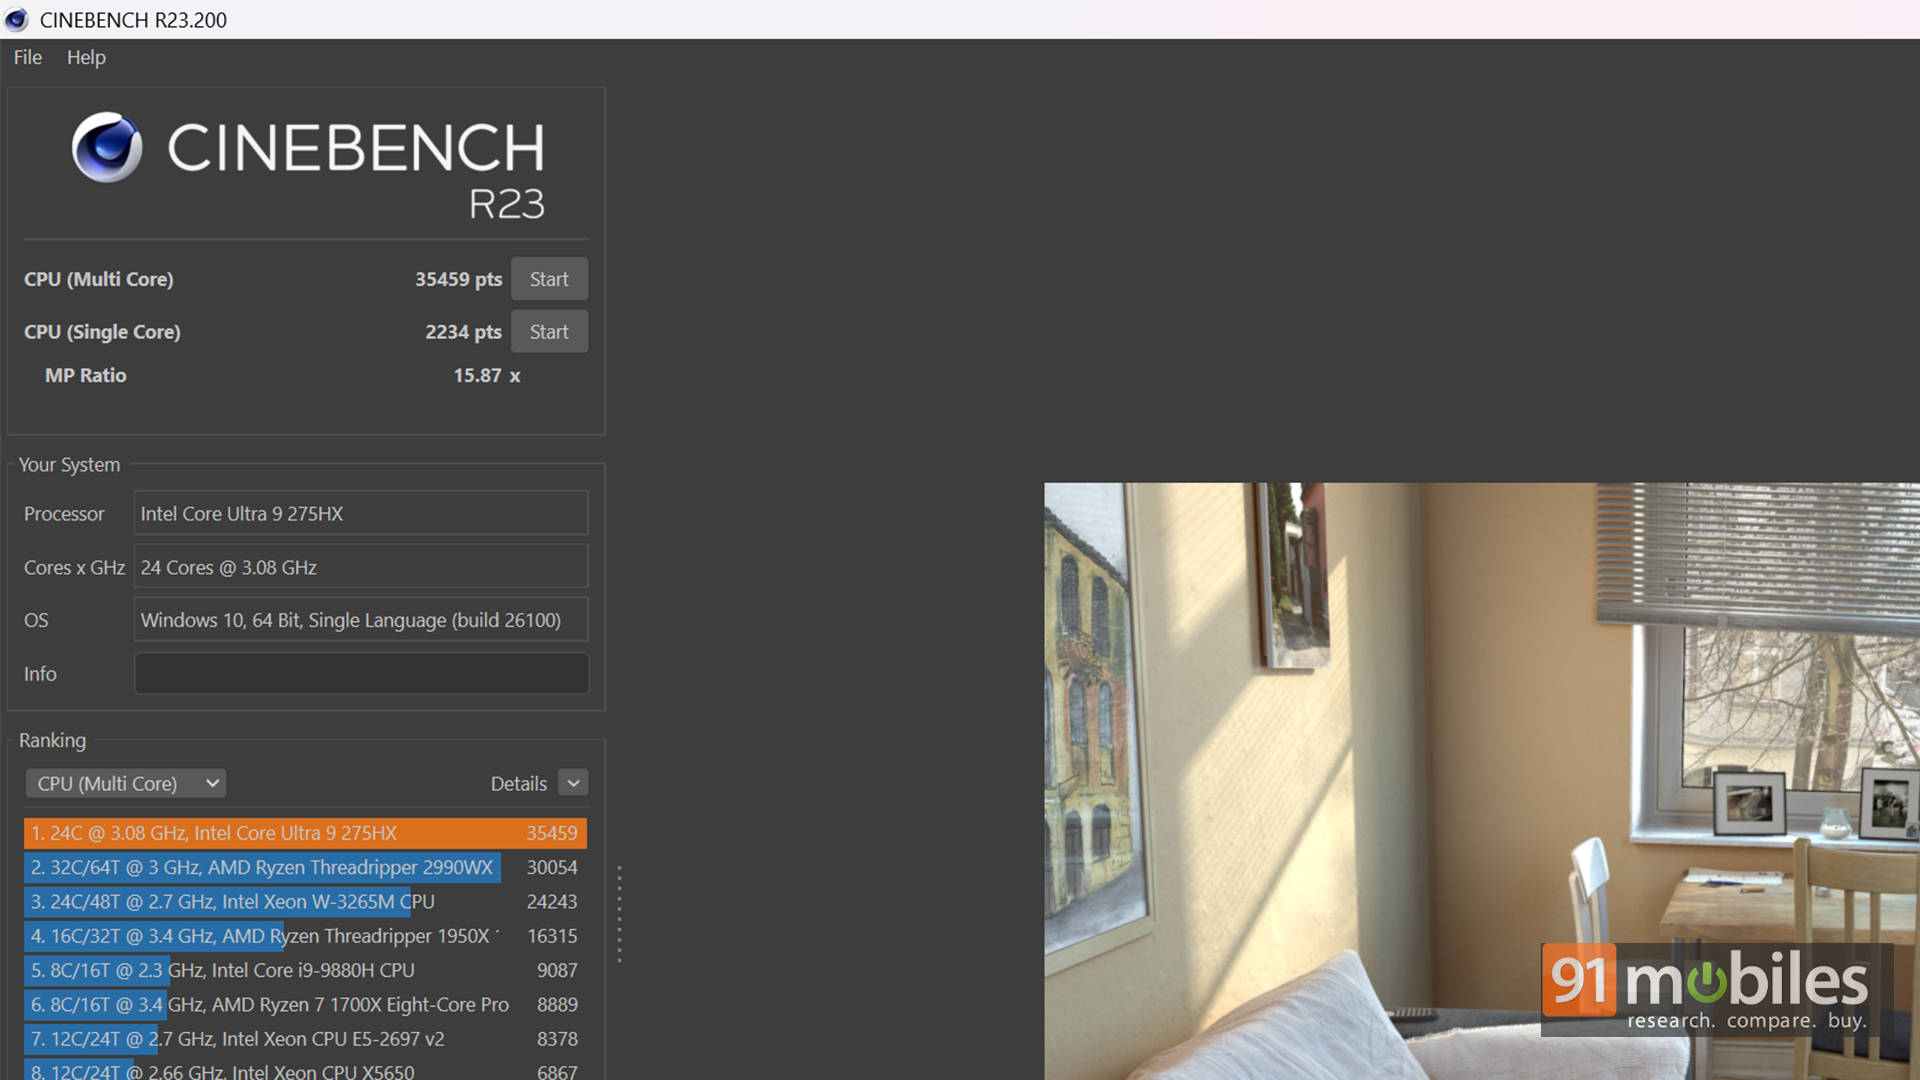Open the File menu

click(x=28, y=57)
